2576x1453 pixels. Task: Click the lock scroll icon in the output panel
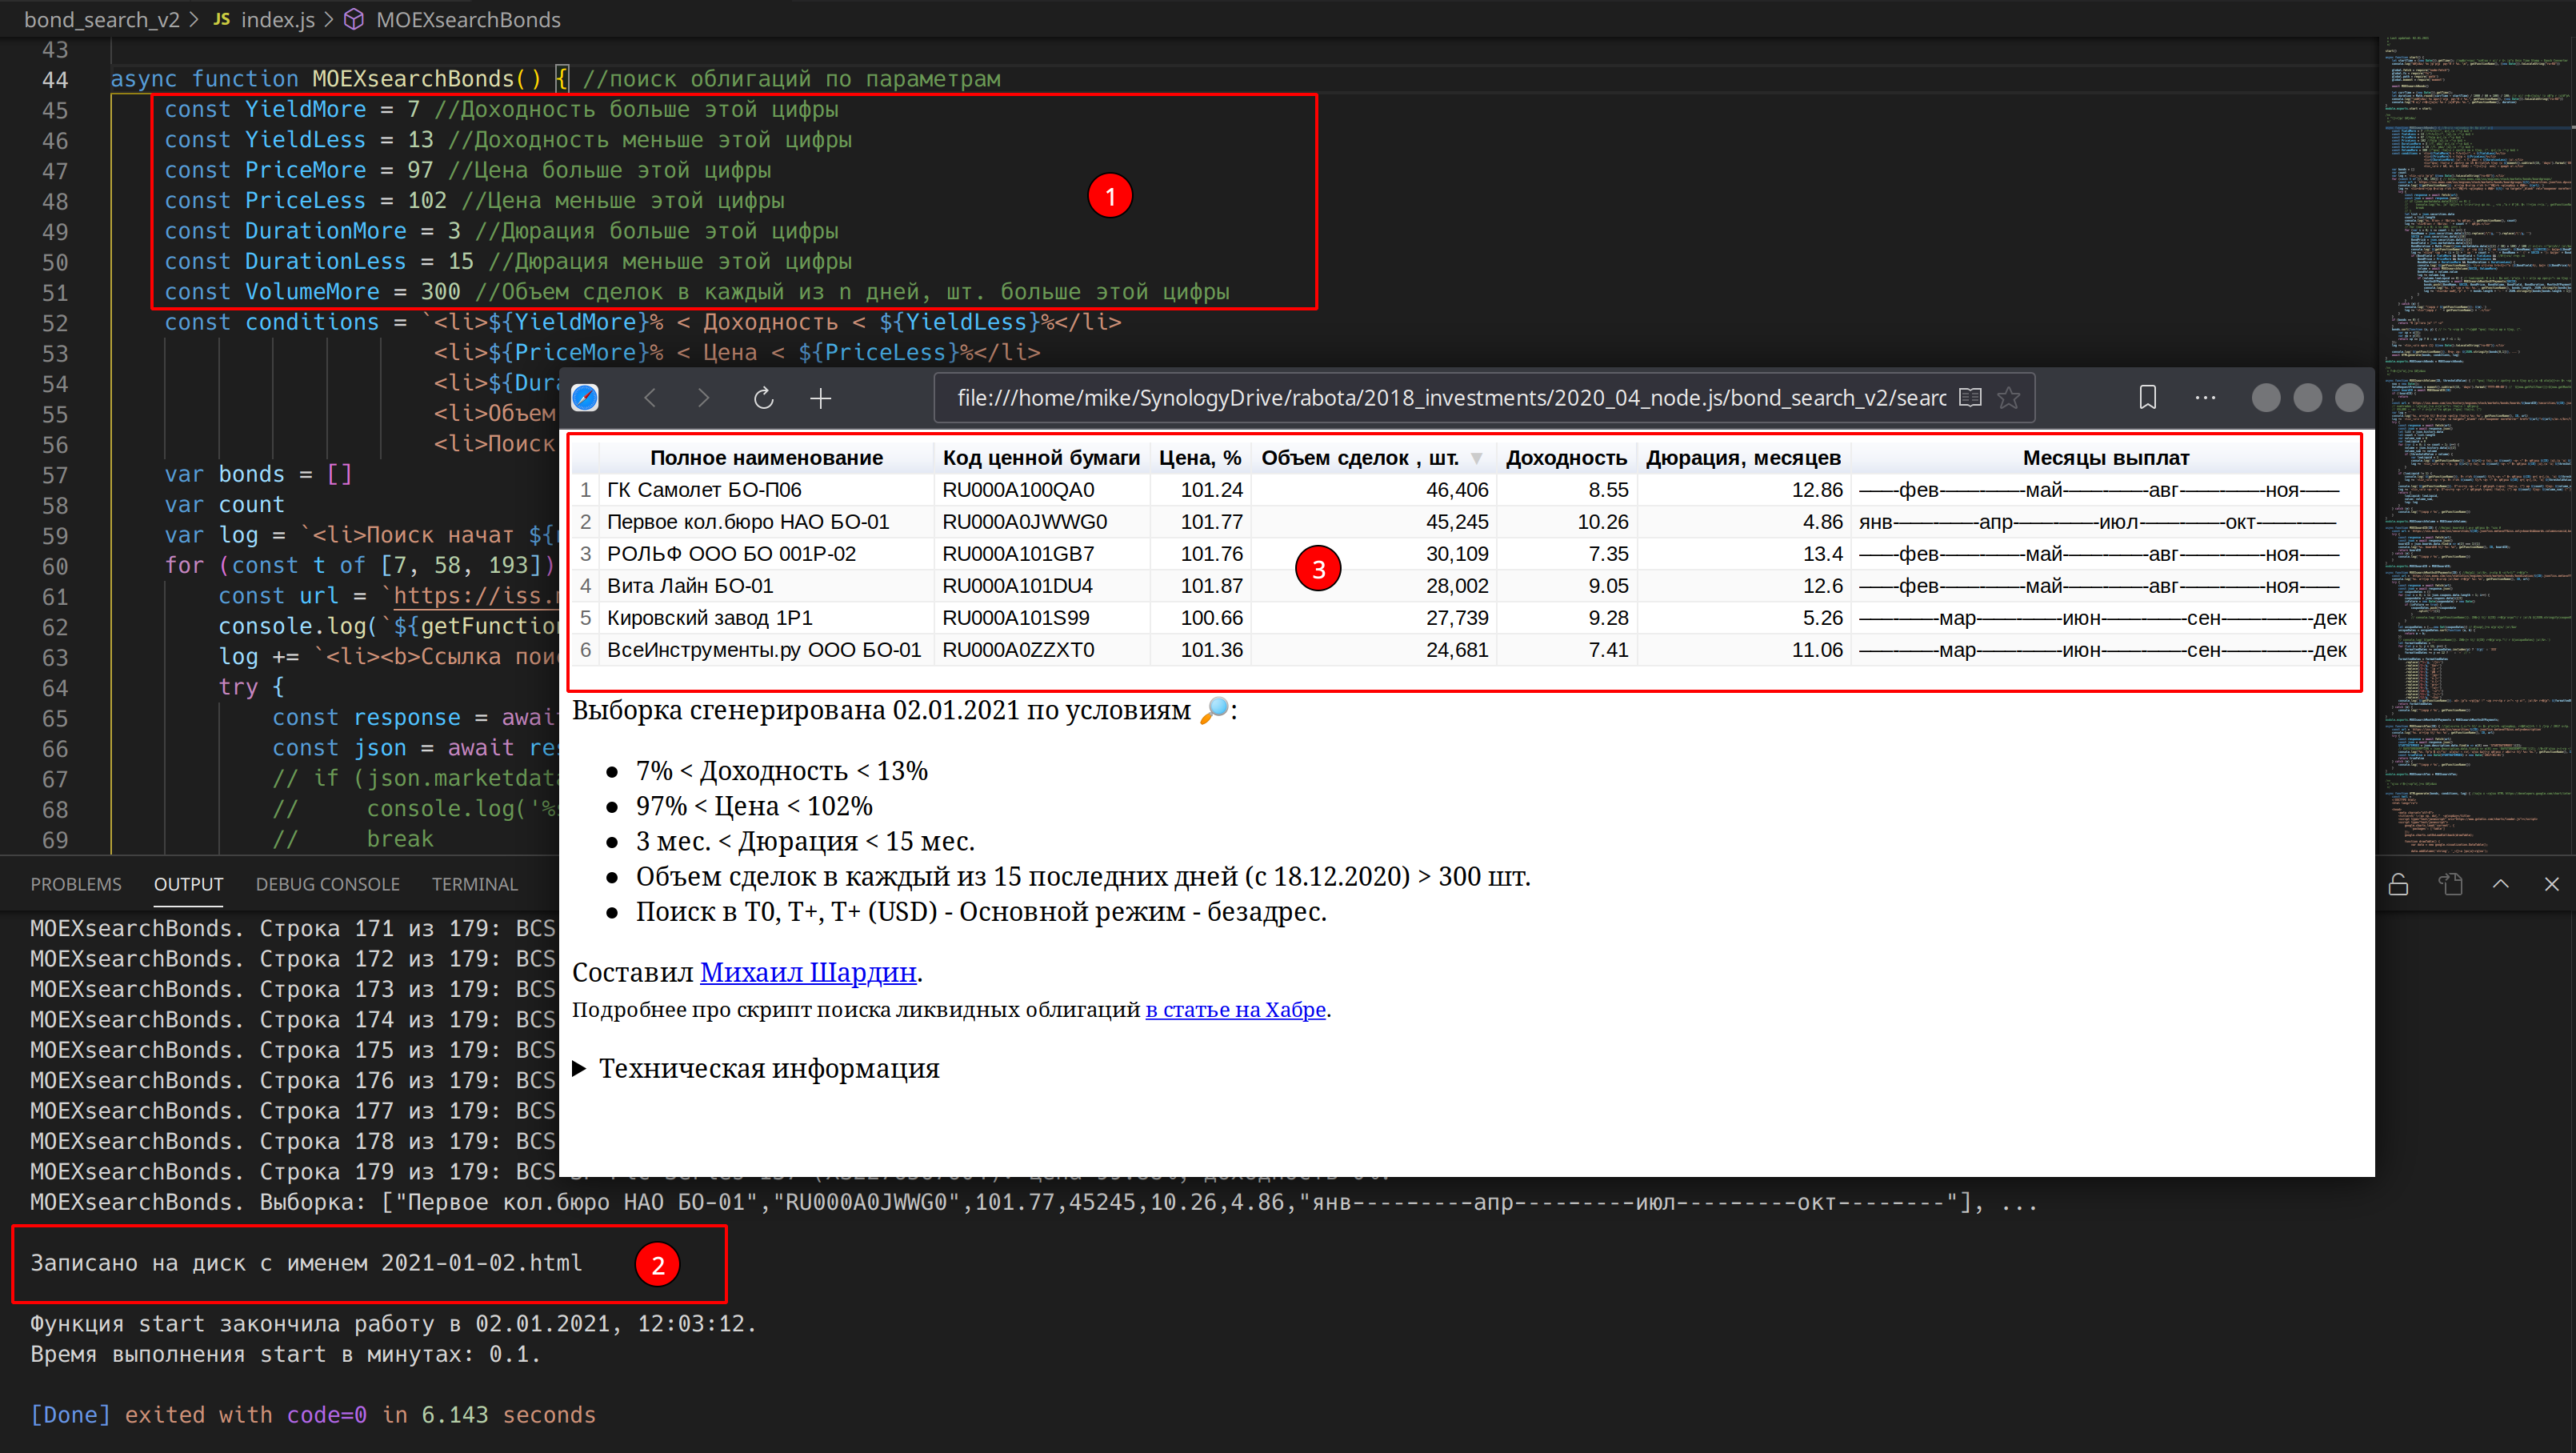(x=2398, y=884)
